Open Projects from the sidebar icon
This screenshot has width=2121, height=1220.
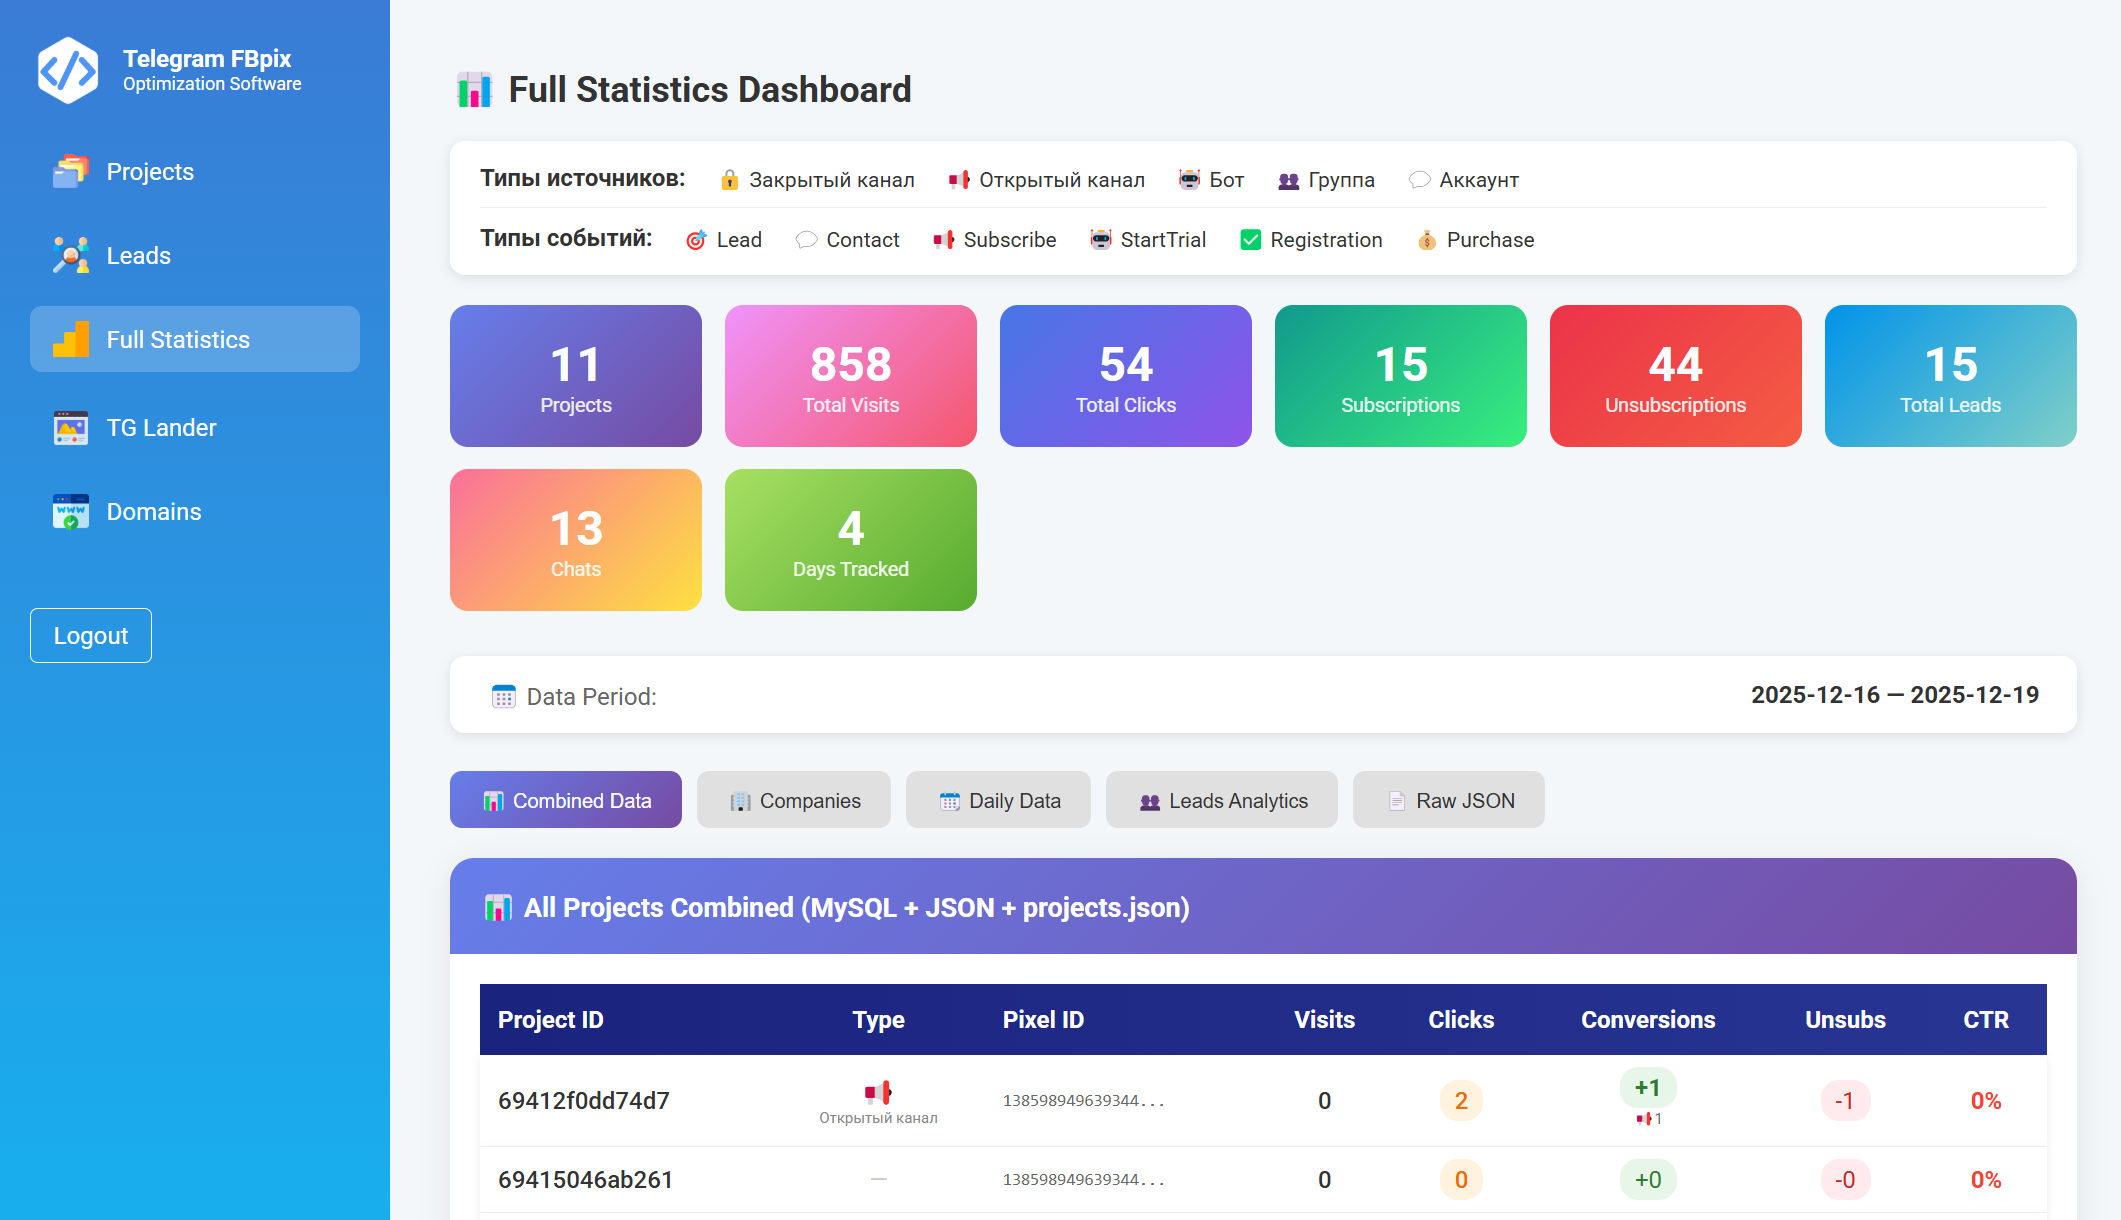(71, 172)
